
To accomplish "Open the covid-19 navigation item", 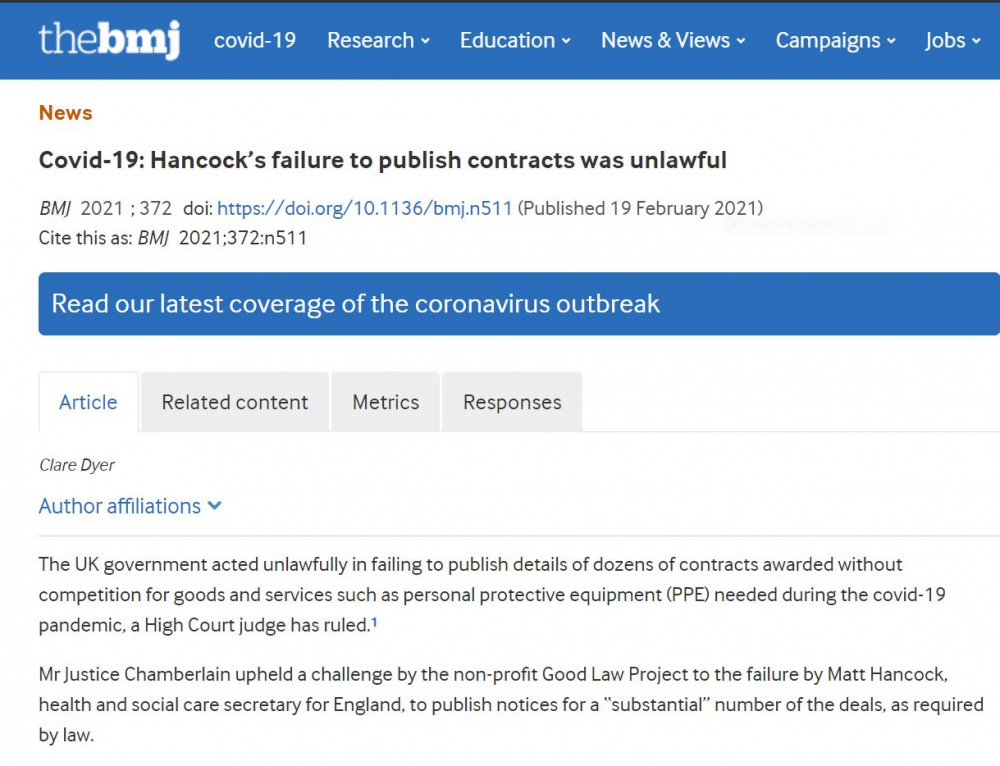I will pyautogui.click(x=254, y=40).
